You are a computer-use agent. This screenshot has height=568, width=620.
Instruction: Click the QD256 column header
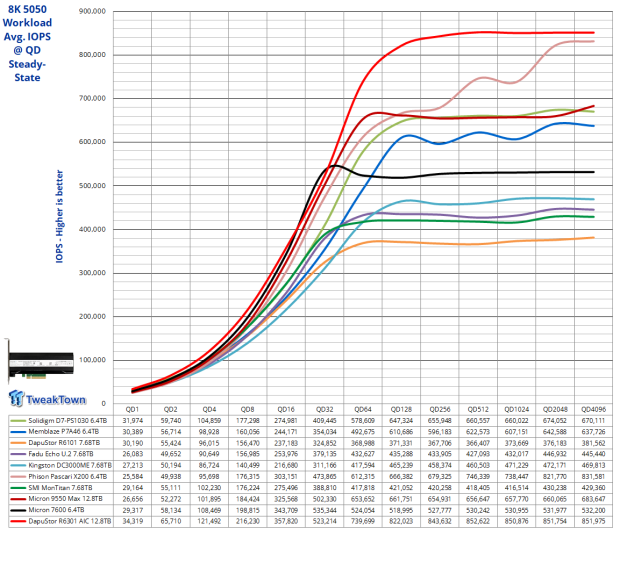point(440,410)
